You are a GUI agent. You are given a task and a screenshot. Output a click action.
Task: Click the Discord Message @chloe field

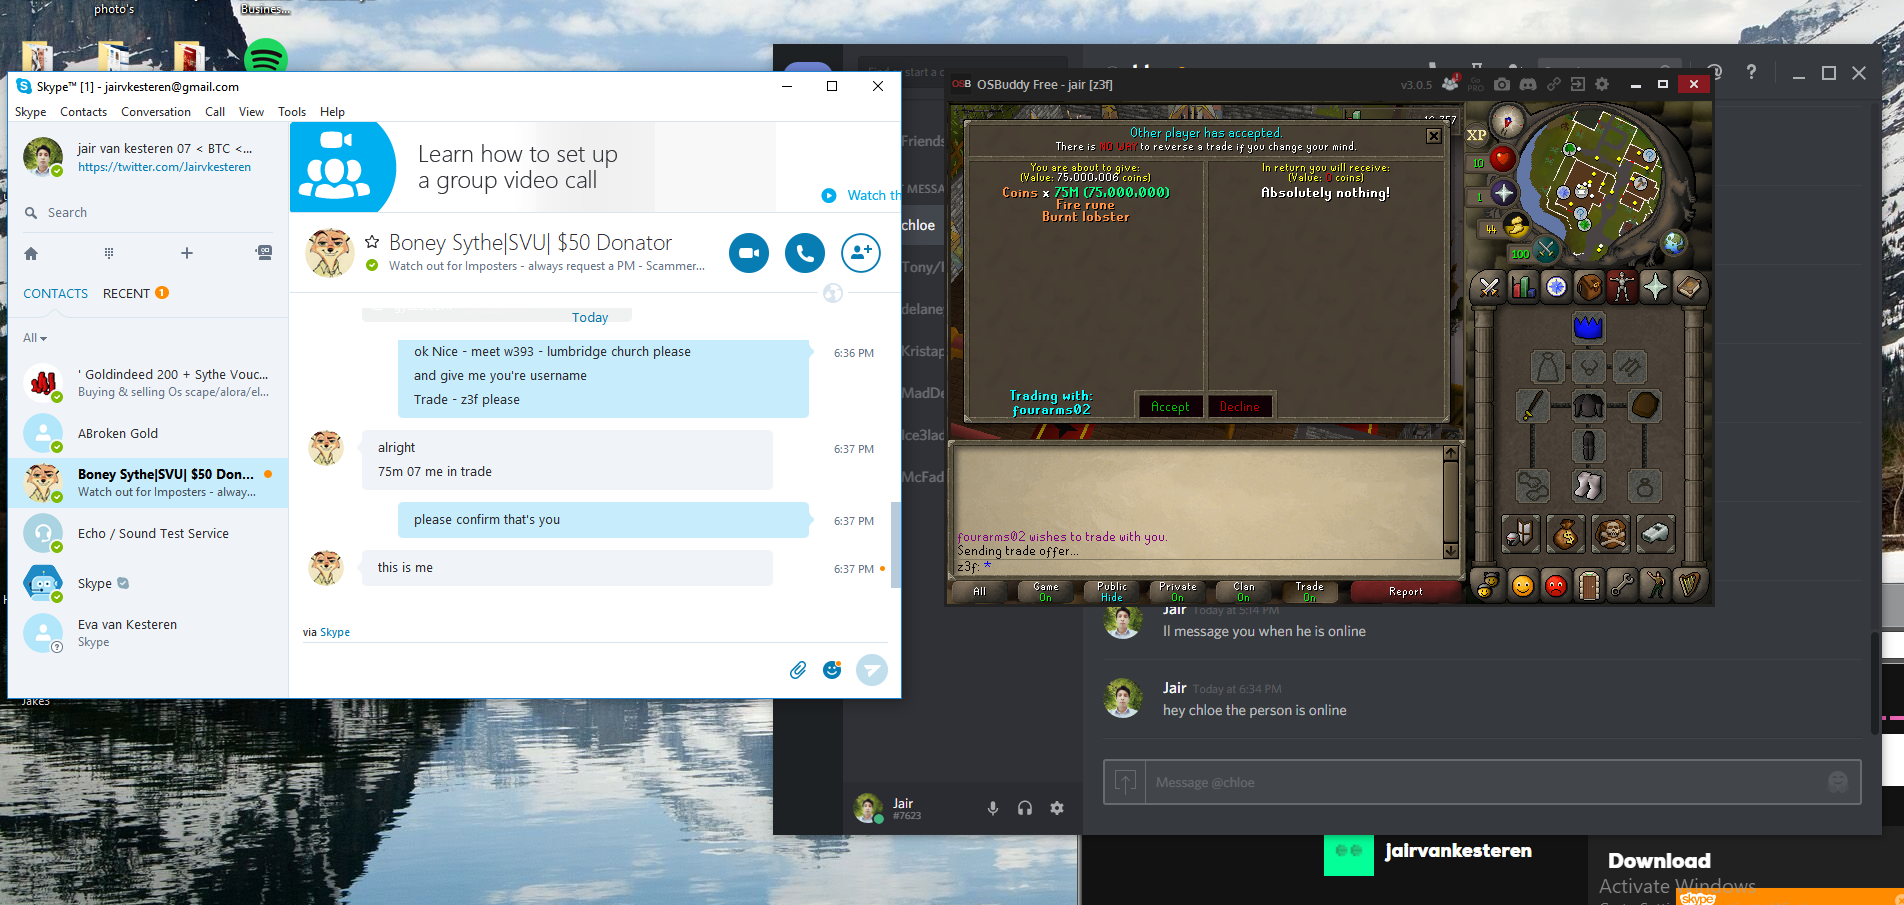1483,782
